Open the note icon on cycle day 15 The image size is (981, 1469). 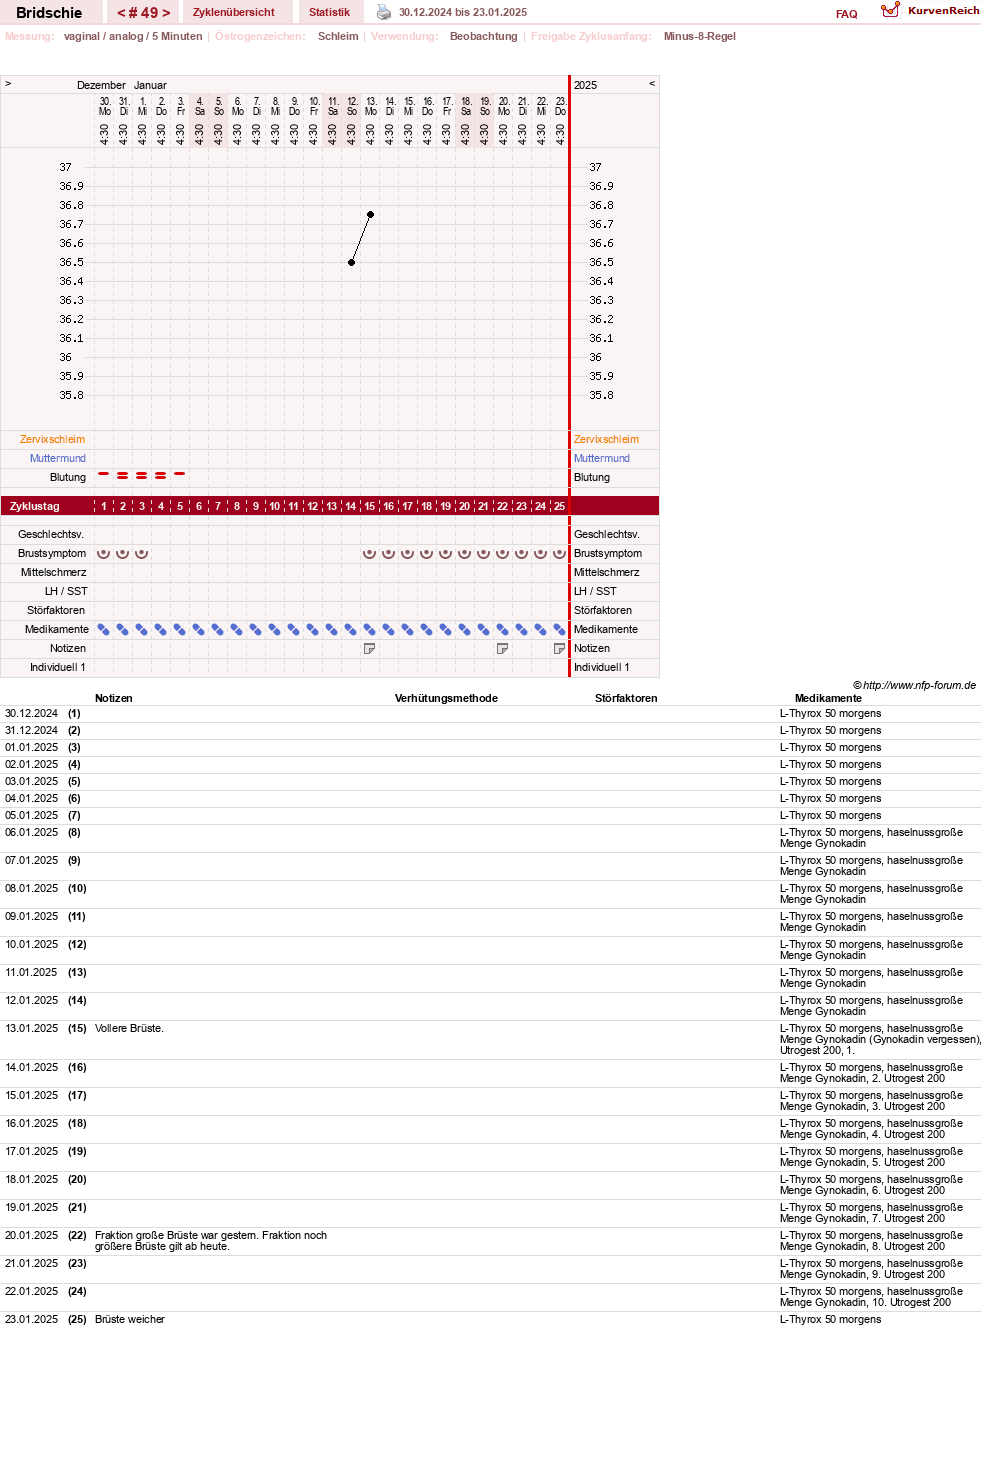(x=369, y=649)
